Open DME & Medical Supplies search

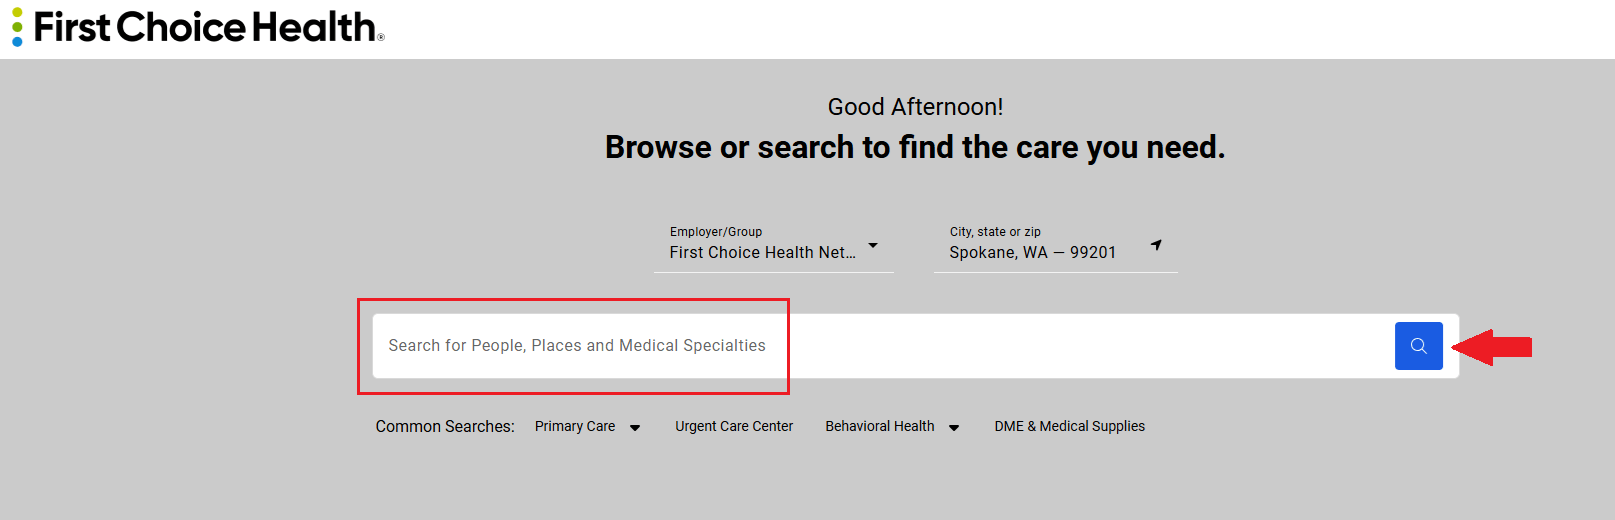point(1069,427)
